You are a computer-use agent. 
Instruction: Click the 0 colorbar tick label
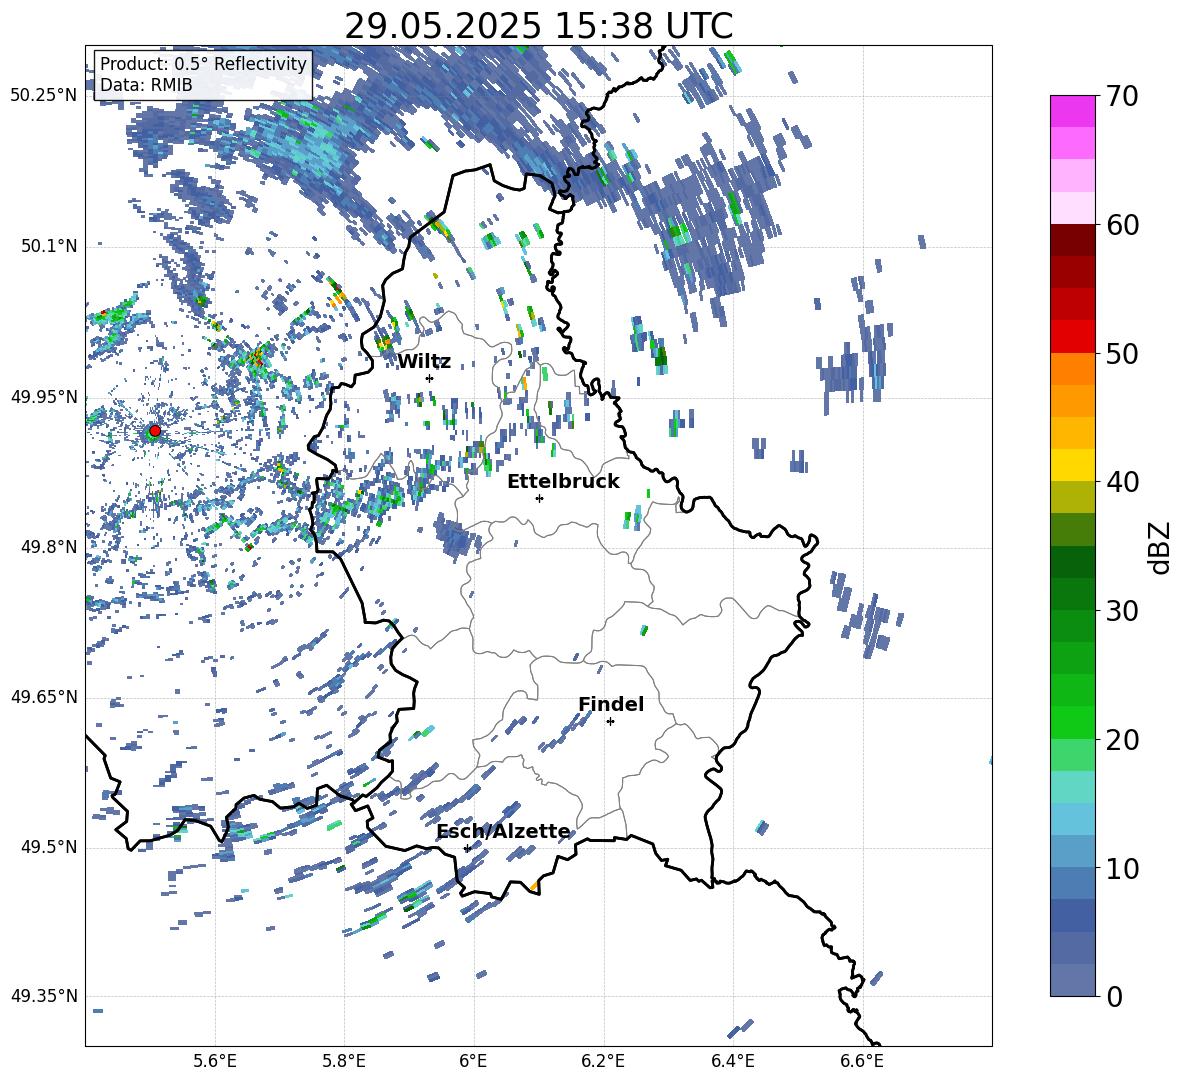(x=1114, y=997)
